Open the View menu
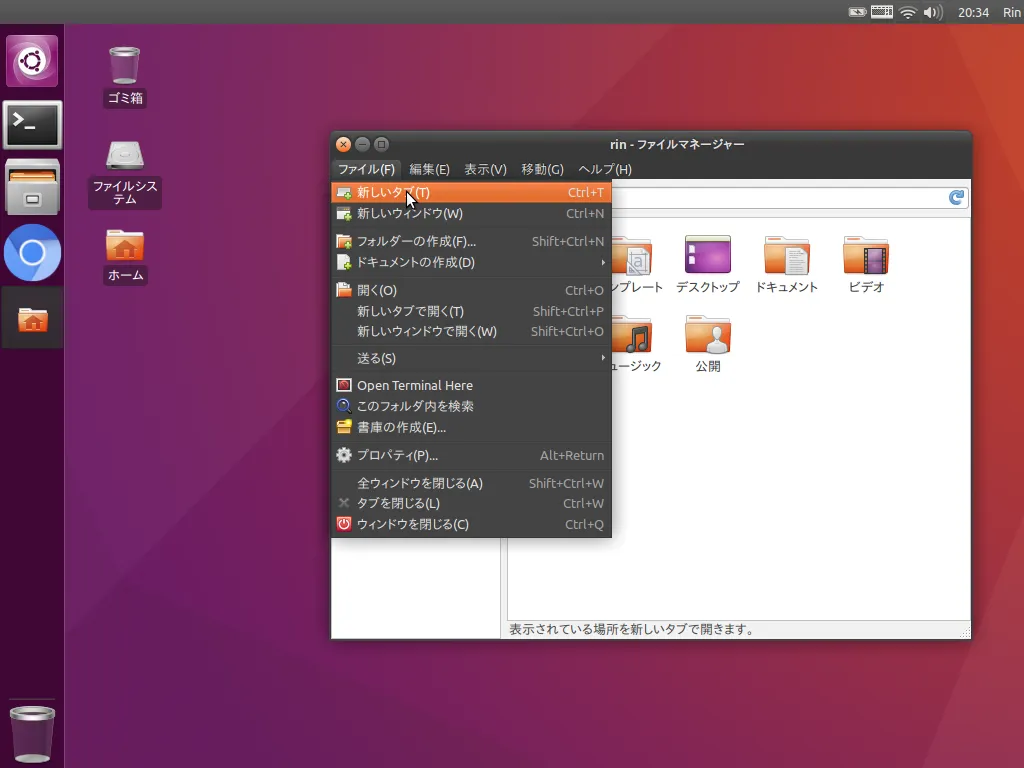This screenshot has height=768, width=1024. pos(485,169)
